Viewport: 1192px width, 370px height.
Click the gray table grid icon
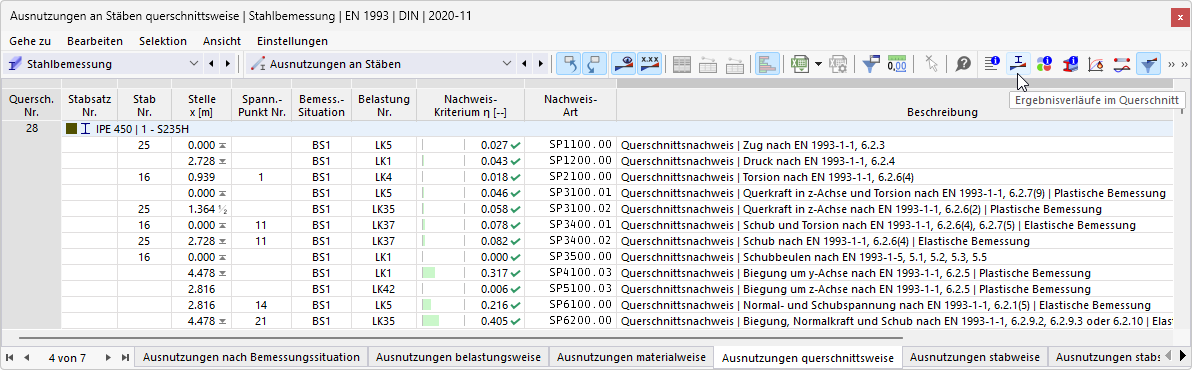(683, 64)
